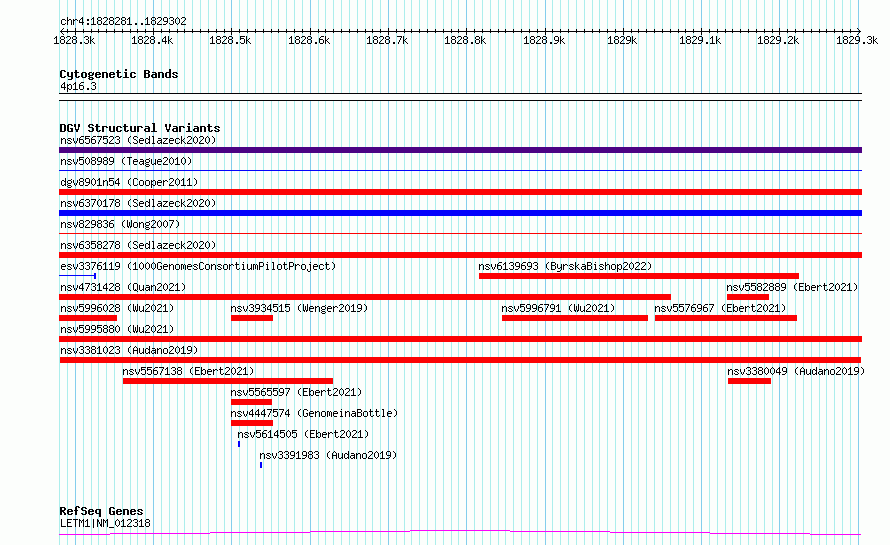Click the 1828.8k ruler tick label
The width and height of the screenshot is (890, 545).
tap(465, 40)
